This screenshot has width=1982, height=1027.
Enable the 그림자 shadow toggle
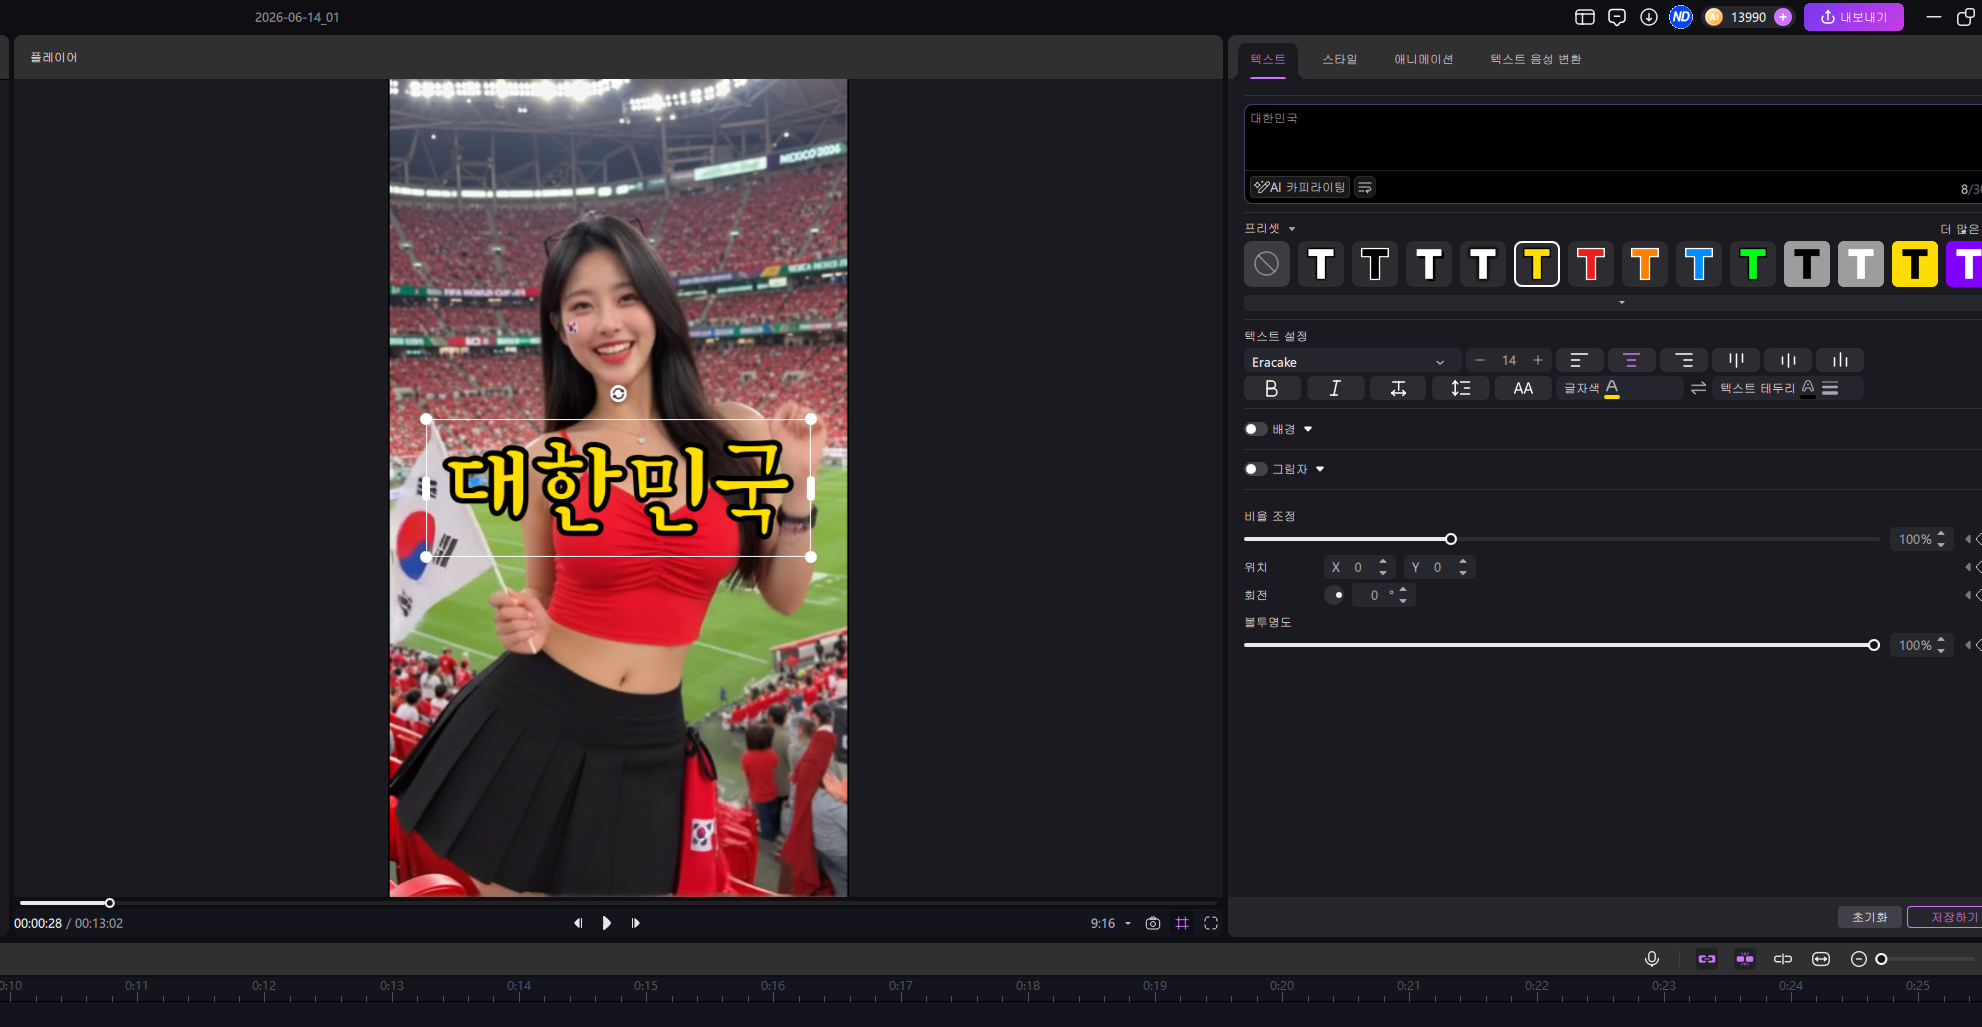(x=1255, y=469)
